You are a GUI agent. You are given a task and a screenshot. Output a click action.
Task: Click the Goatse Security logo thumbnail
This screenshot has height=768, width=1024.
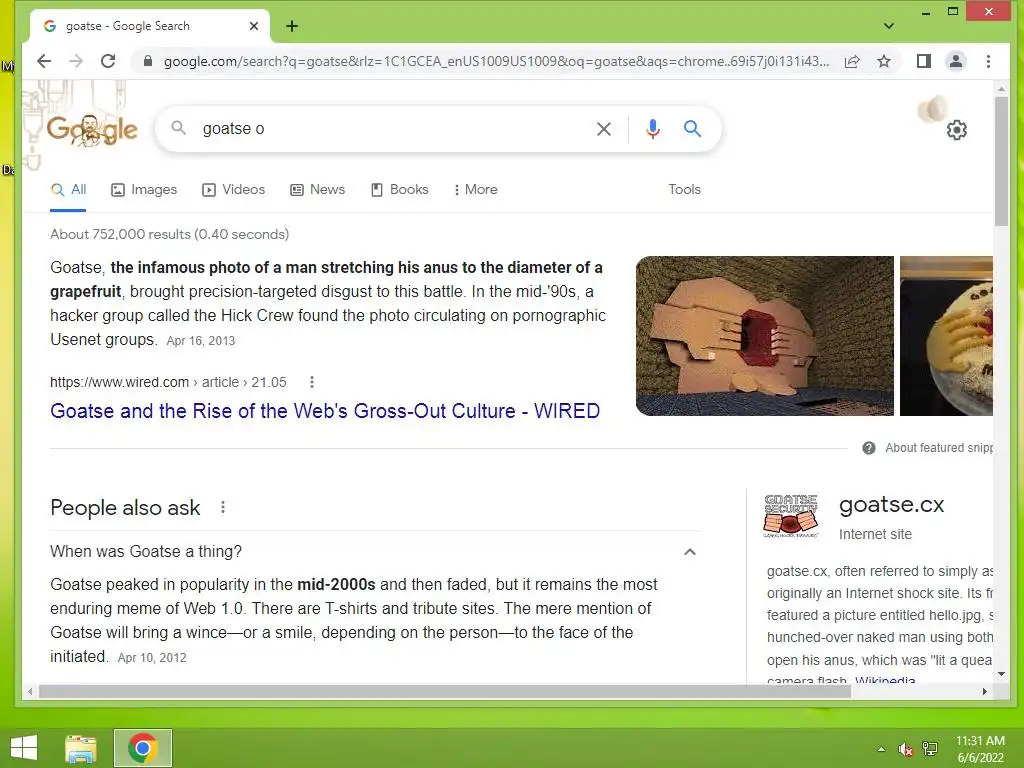(790, 516)
